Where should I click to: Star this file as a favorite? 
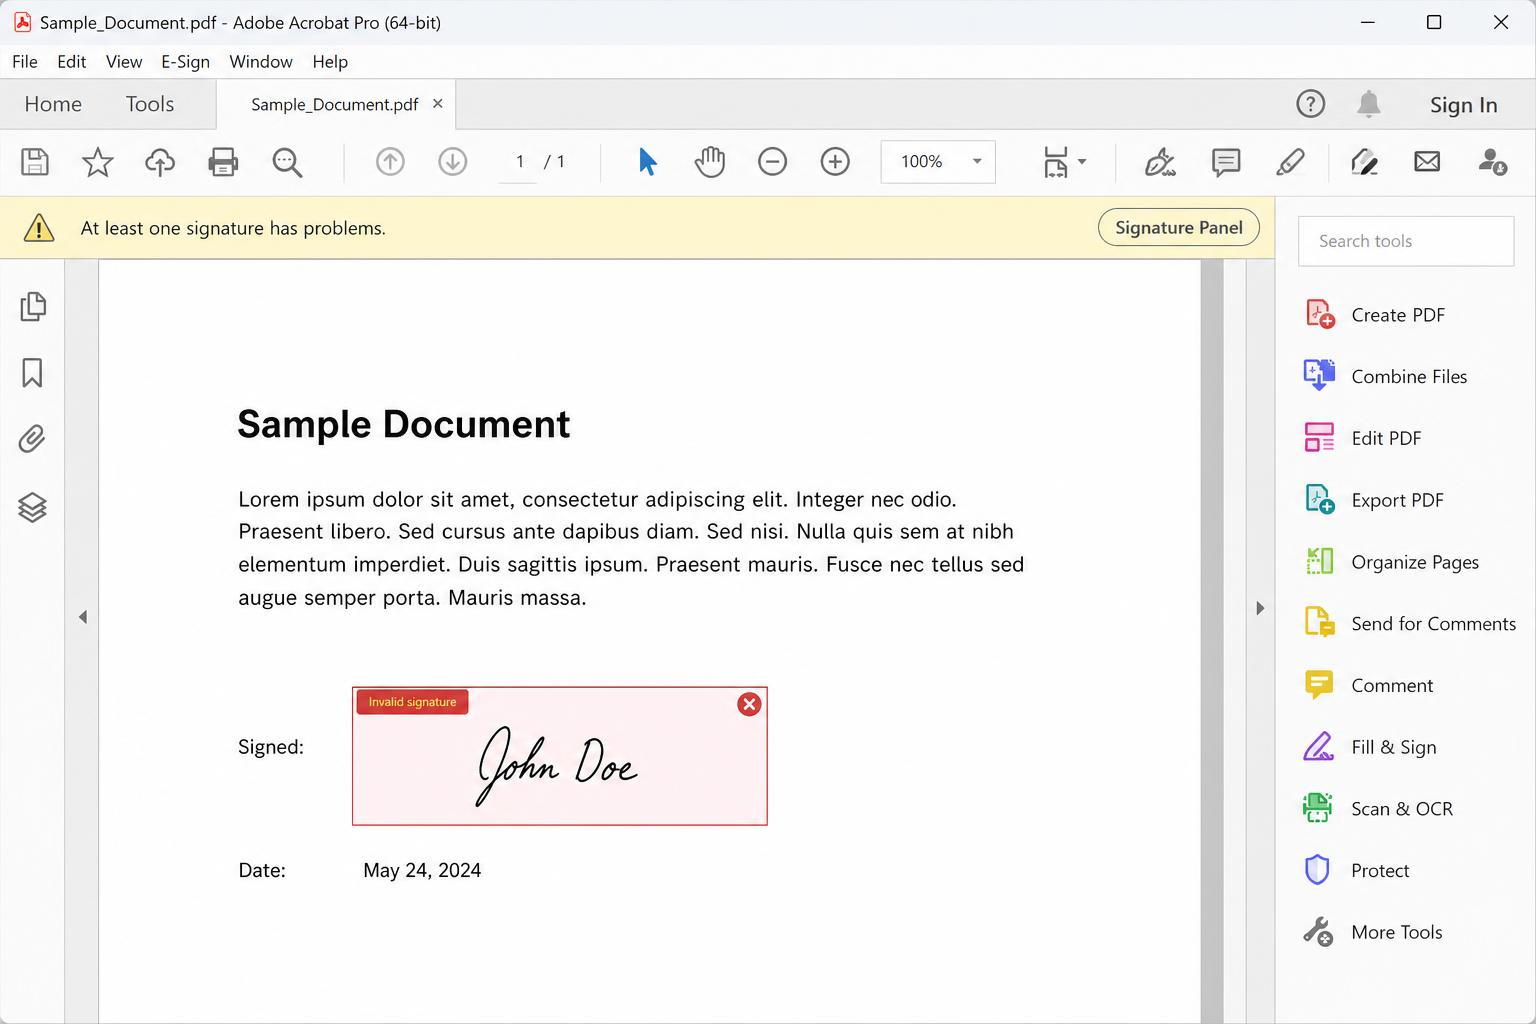[97, 162]
